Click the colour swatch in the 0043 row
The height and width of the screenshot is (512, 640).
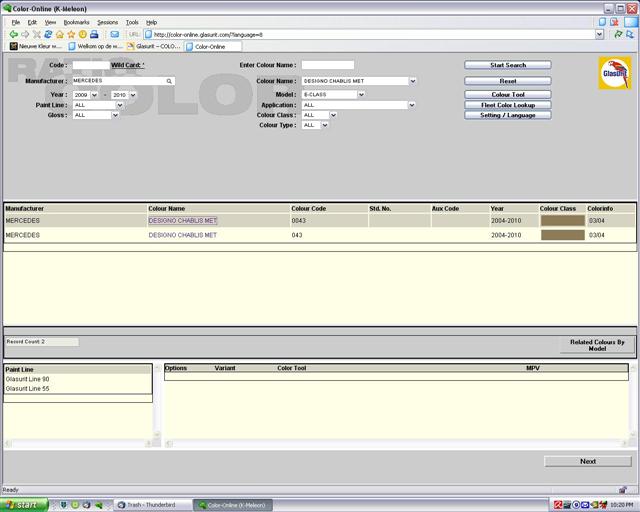pos(562,221)
